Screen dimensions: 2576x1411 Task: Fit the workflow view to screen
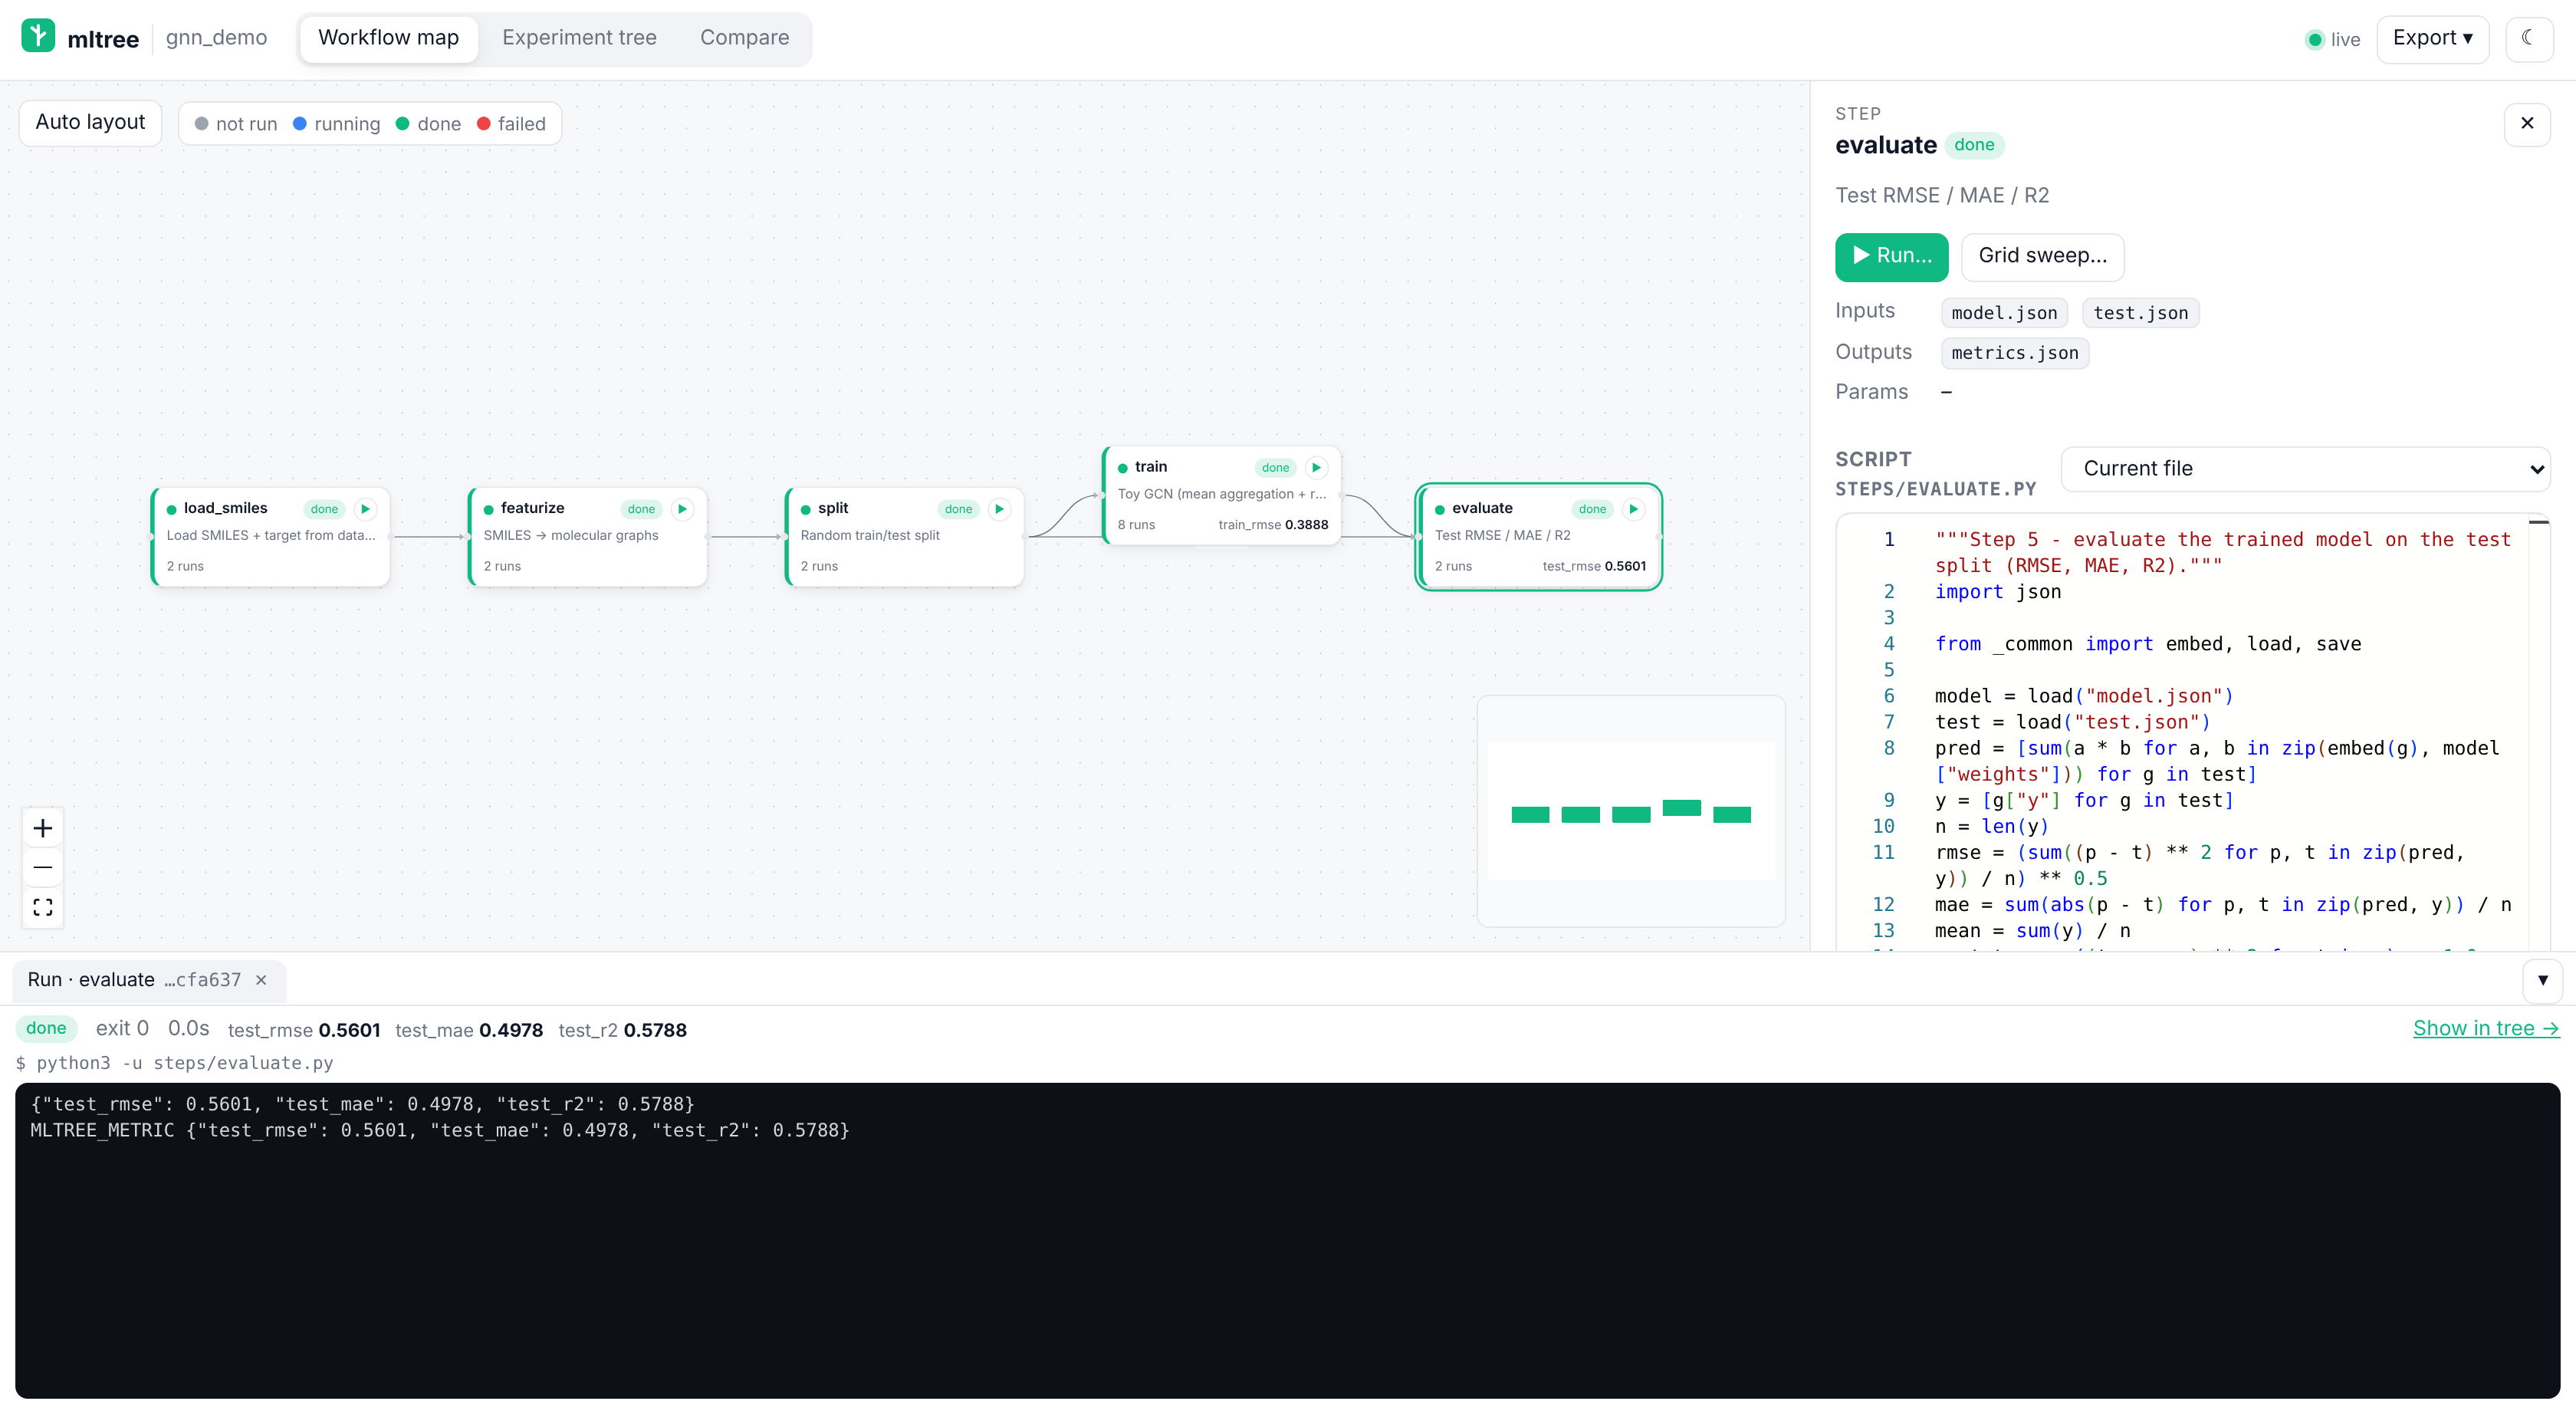pos(43,907)
